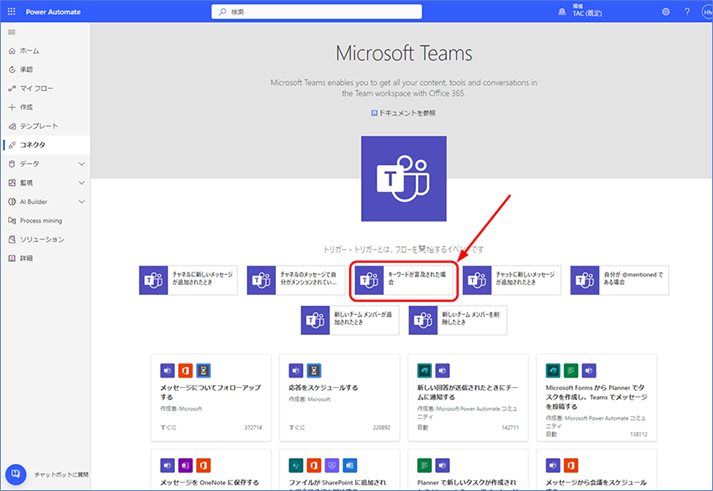Expand the AI Builder chevron in sidebar
This screenshot has height=491, width=713.
point(82,201)
